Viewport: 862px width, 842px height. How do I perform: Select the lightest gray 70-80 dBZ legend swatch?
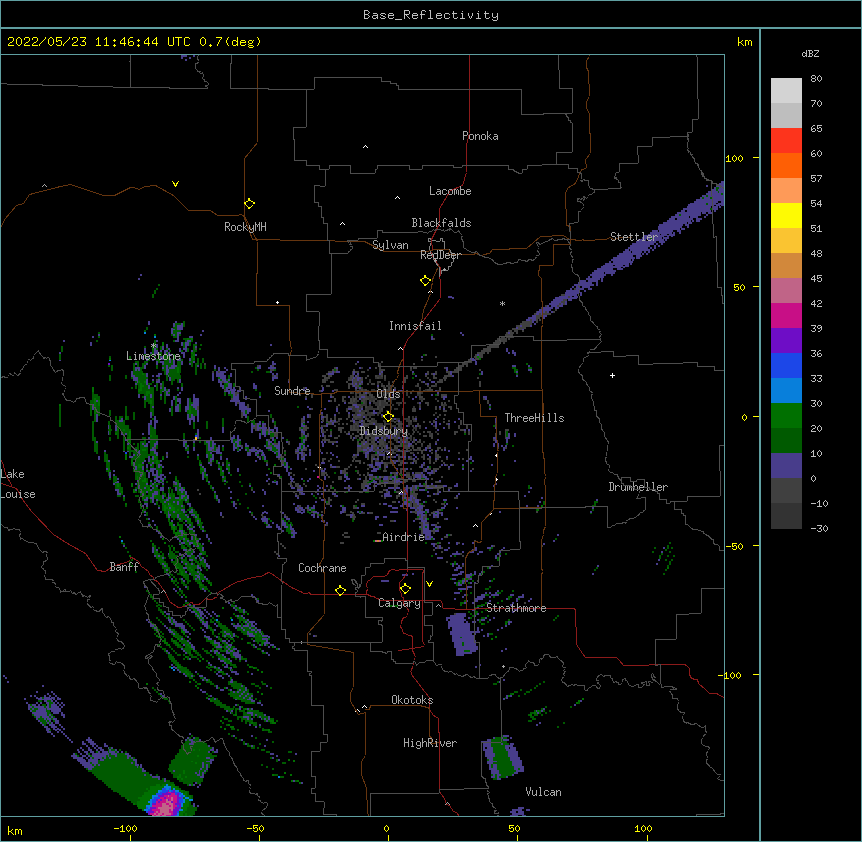pos(786,91)
